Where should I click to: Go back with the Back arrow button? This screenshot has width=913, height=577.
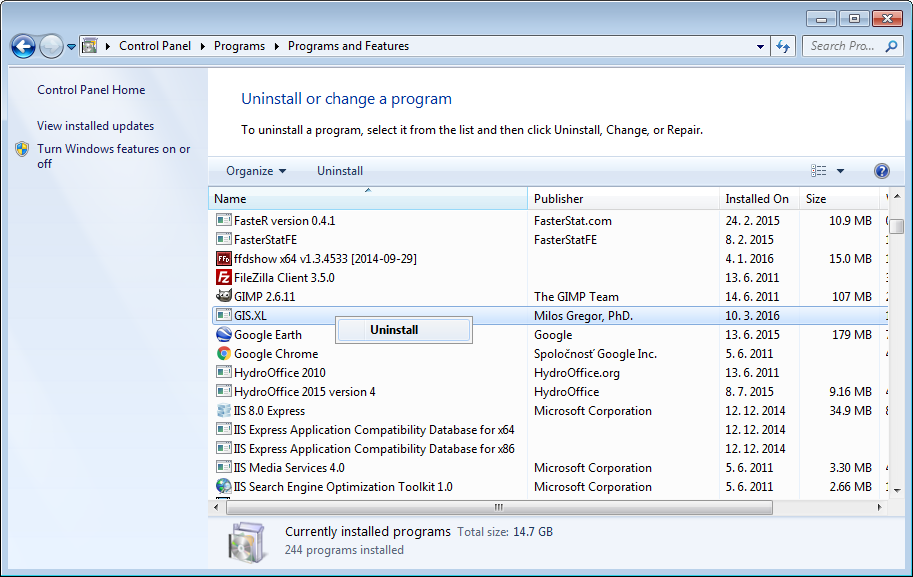point(23,47)
